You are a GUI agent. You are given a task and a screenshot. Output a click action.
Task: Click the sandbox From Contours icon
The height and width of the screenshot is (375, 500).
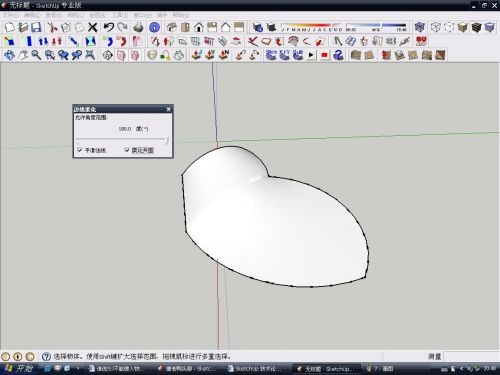pyautogui.click(x=356, y=55)
